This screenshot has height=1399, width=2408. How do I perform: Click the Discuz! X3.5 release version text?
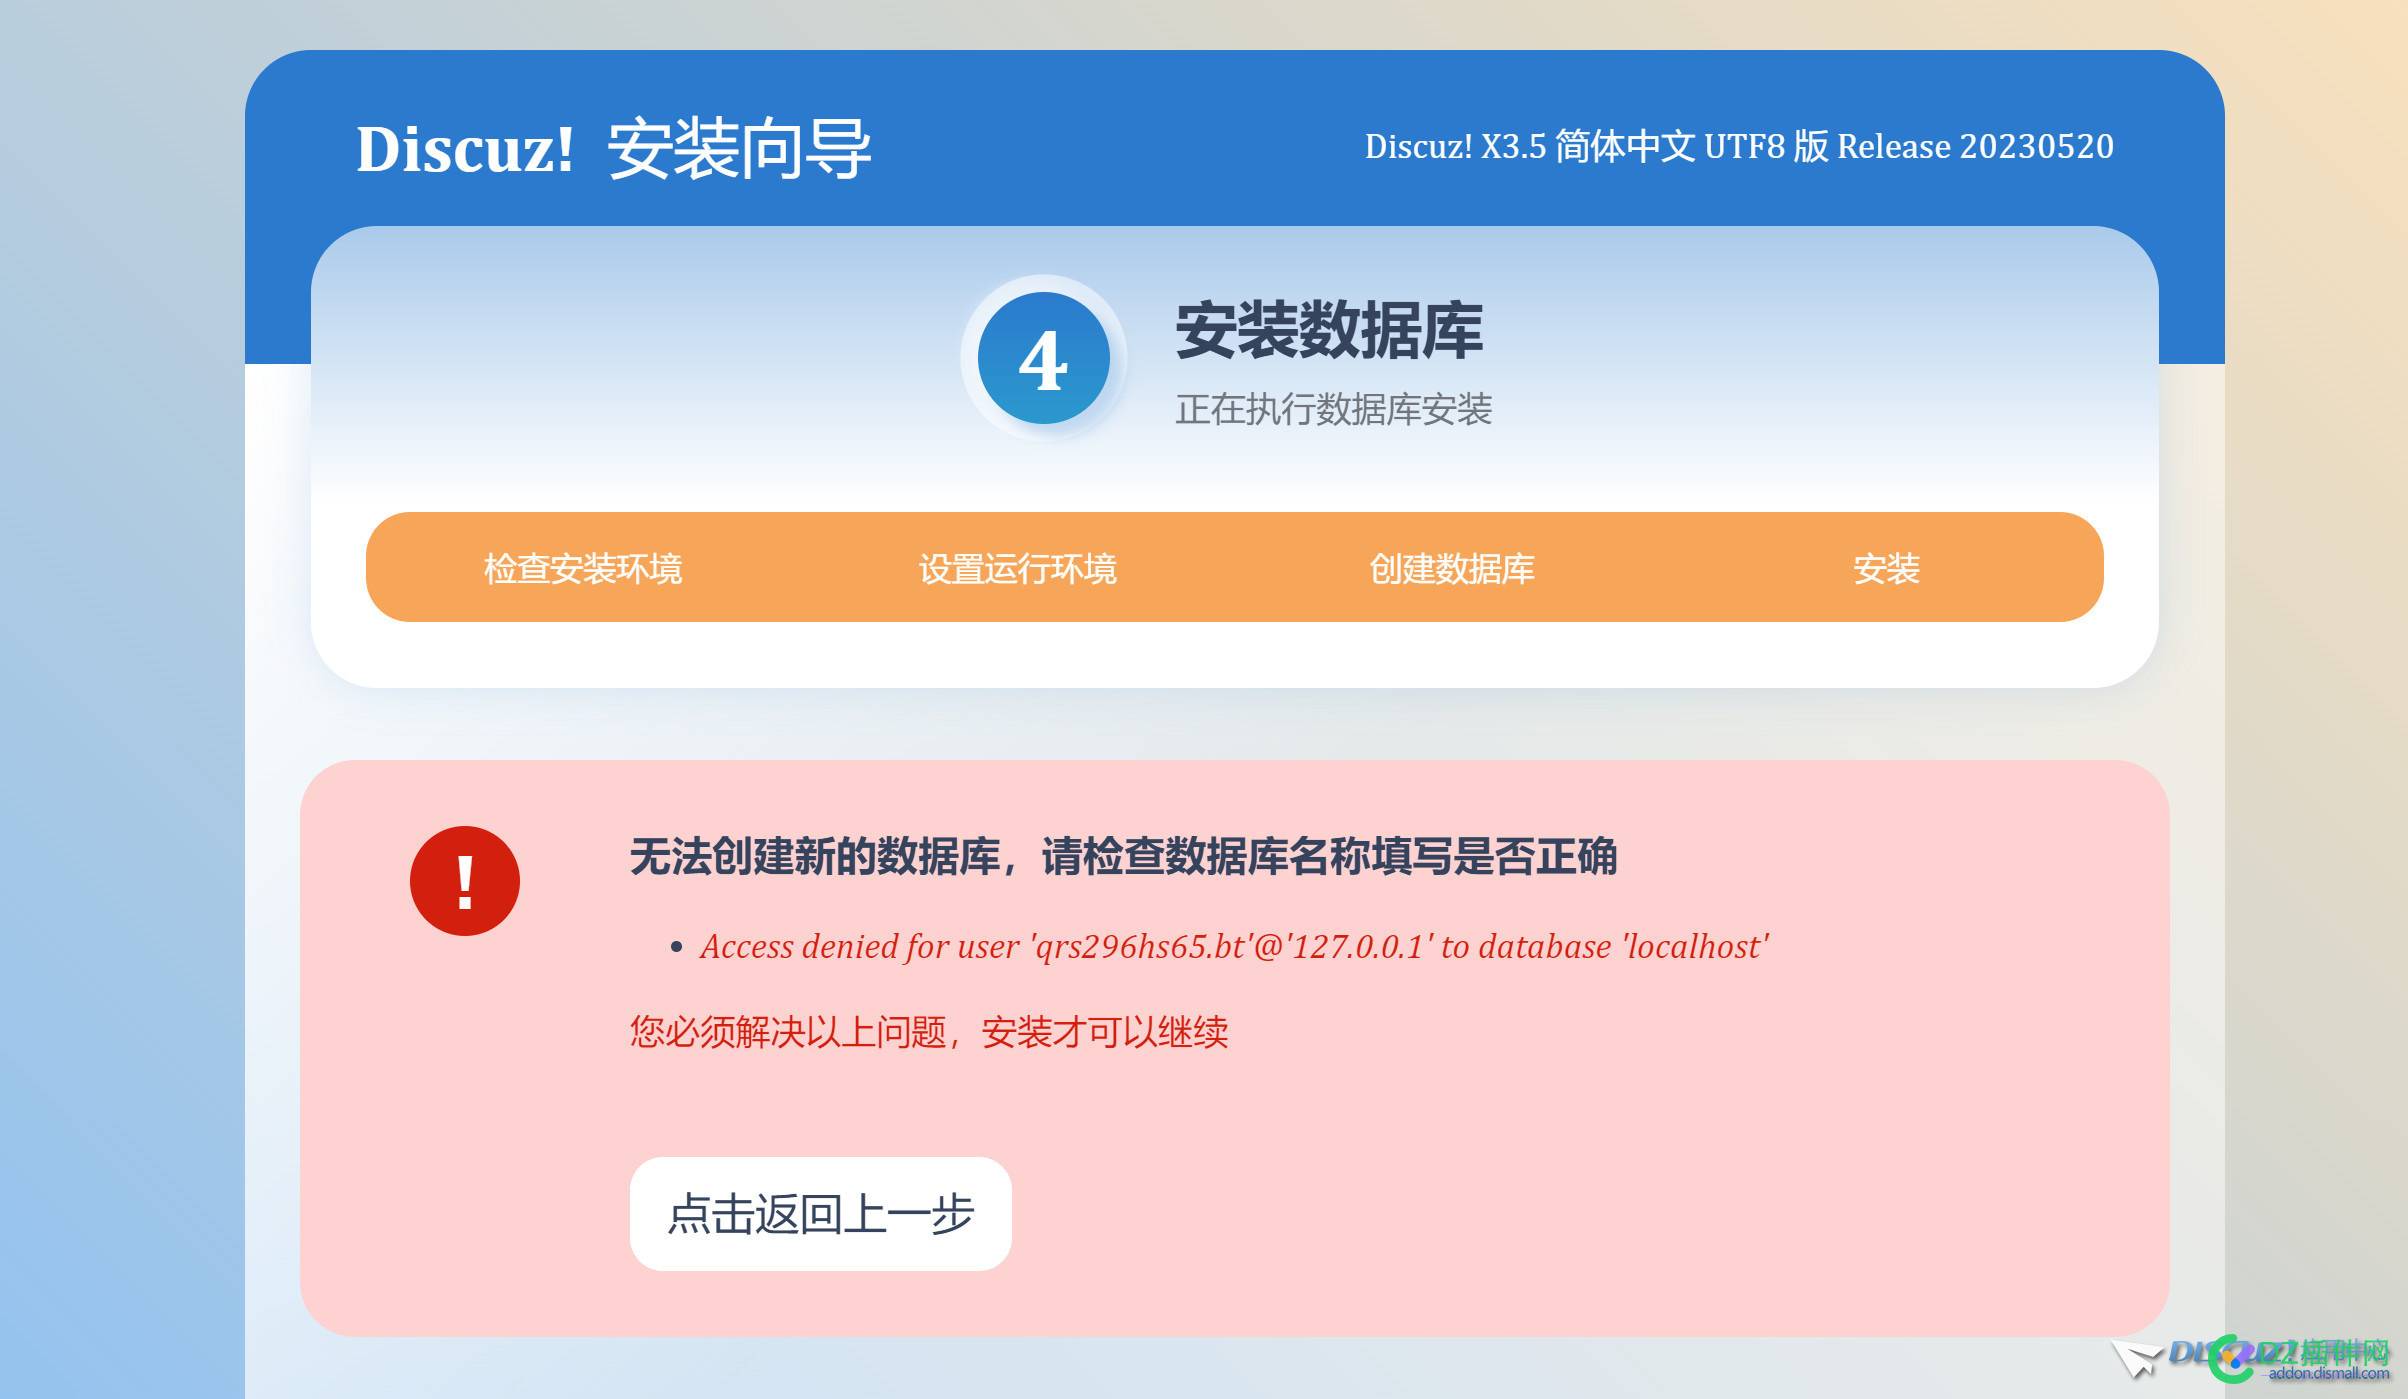point(1739,146)
